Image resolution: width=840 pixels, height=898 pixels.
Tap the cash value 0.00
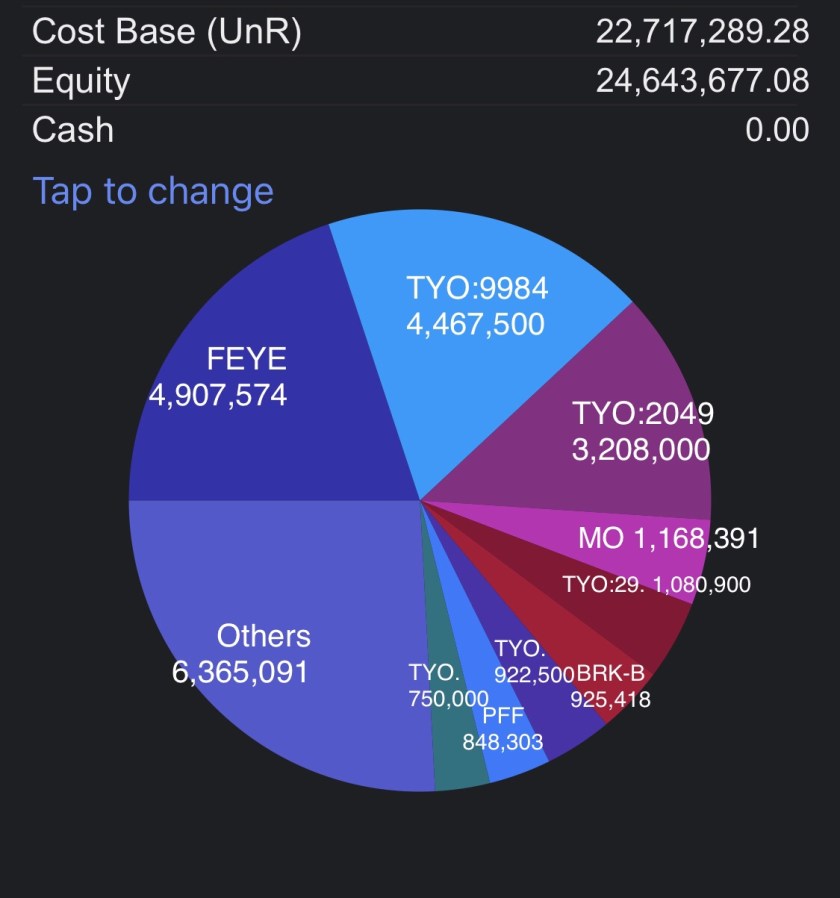[x=777, y=130]
